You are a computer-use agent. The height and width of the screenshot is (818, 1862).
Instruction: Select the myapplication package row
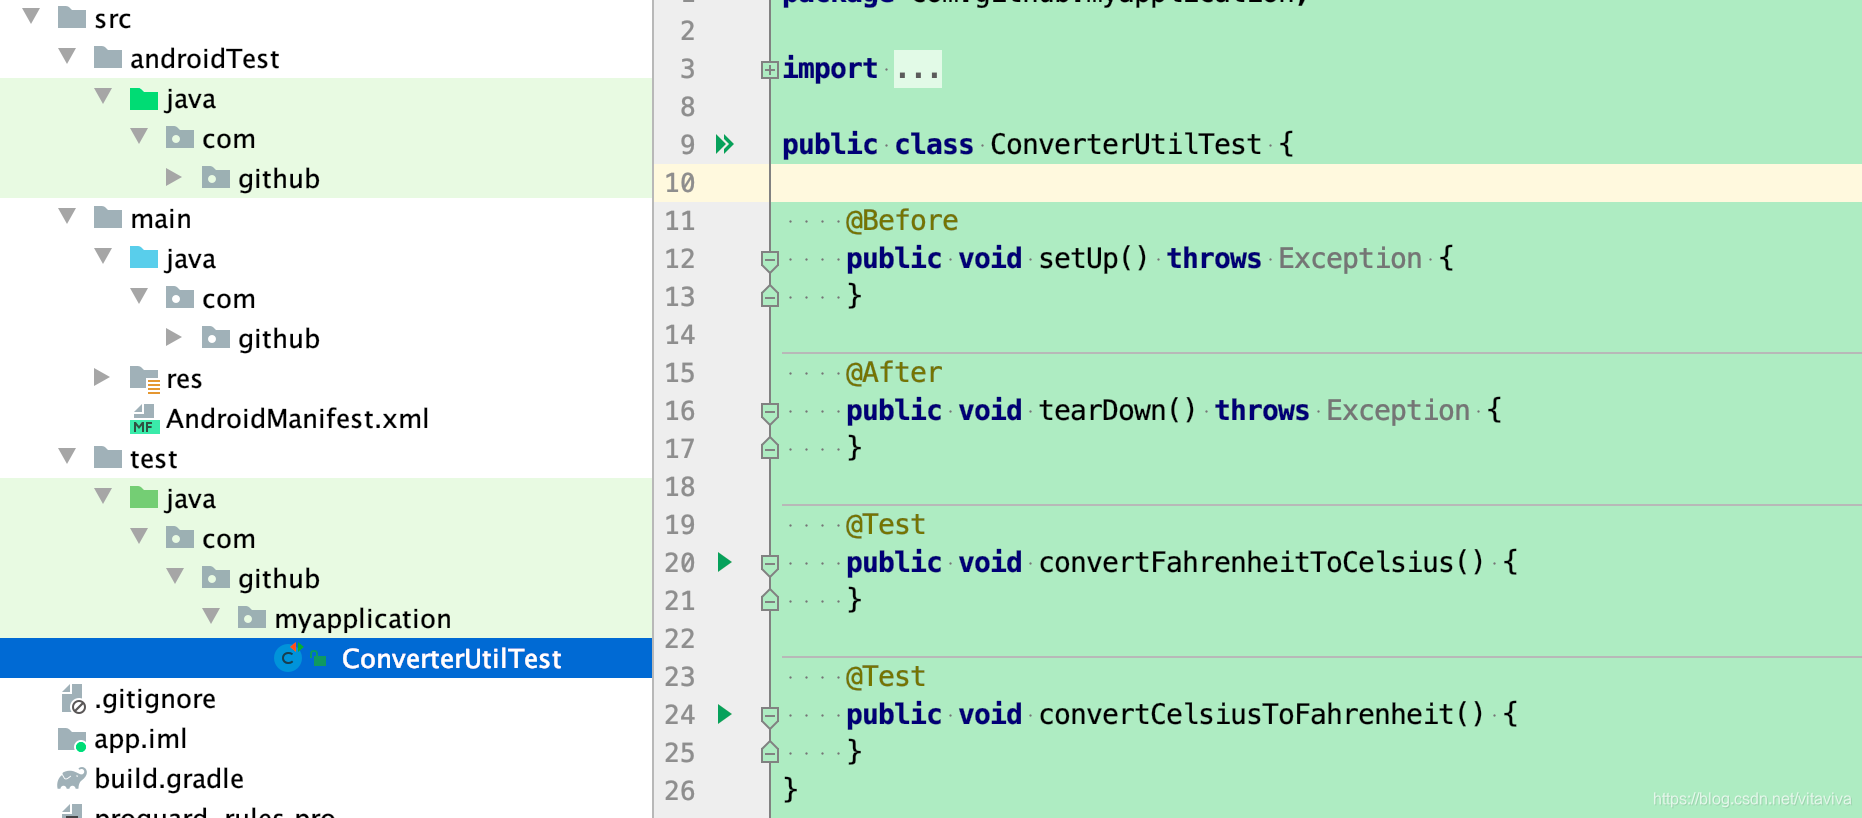(326, 618)
